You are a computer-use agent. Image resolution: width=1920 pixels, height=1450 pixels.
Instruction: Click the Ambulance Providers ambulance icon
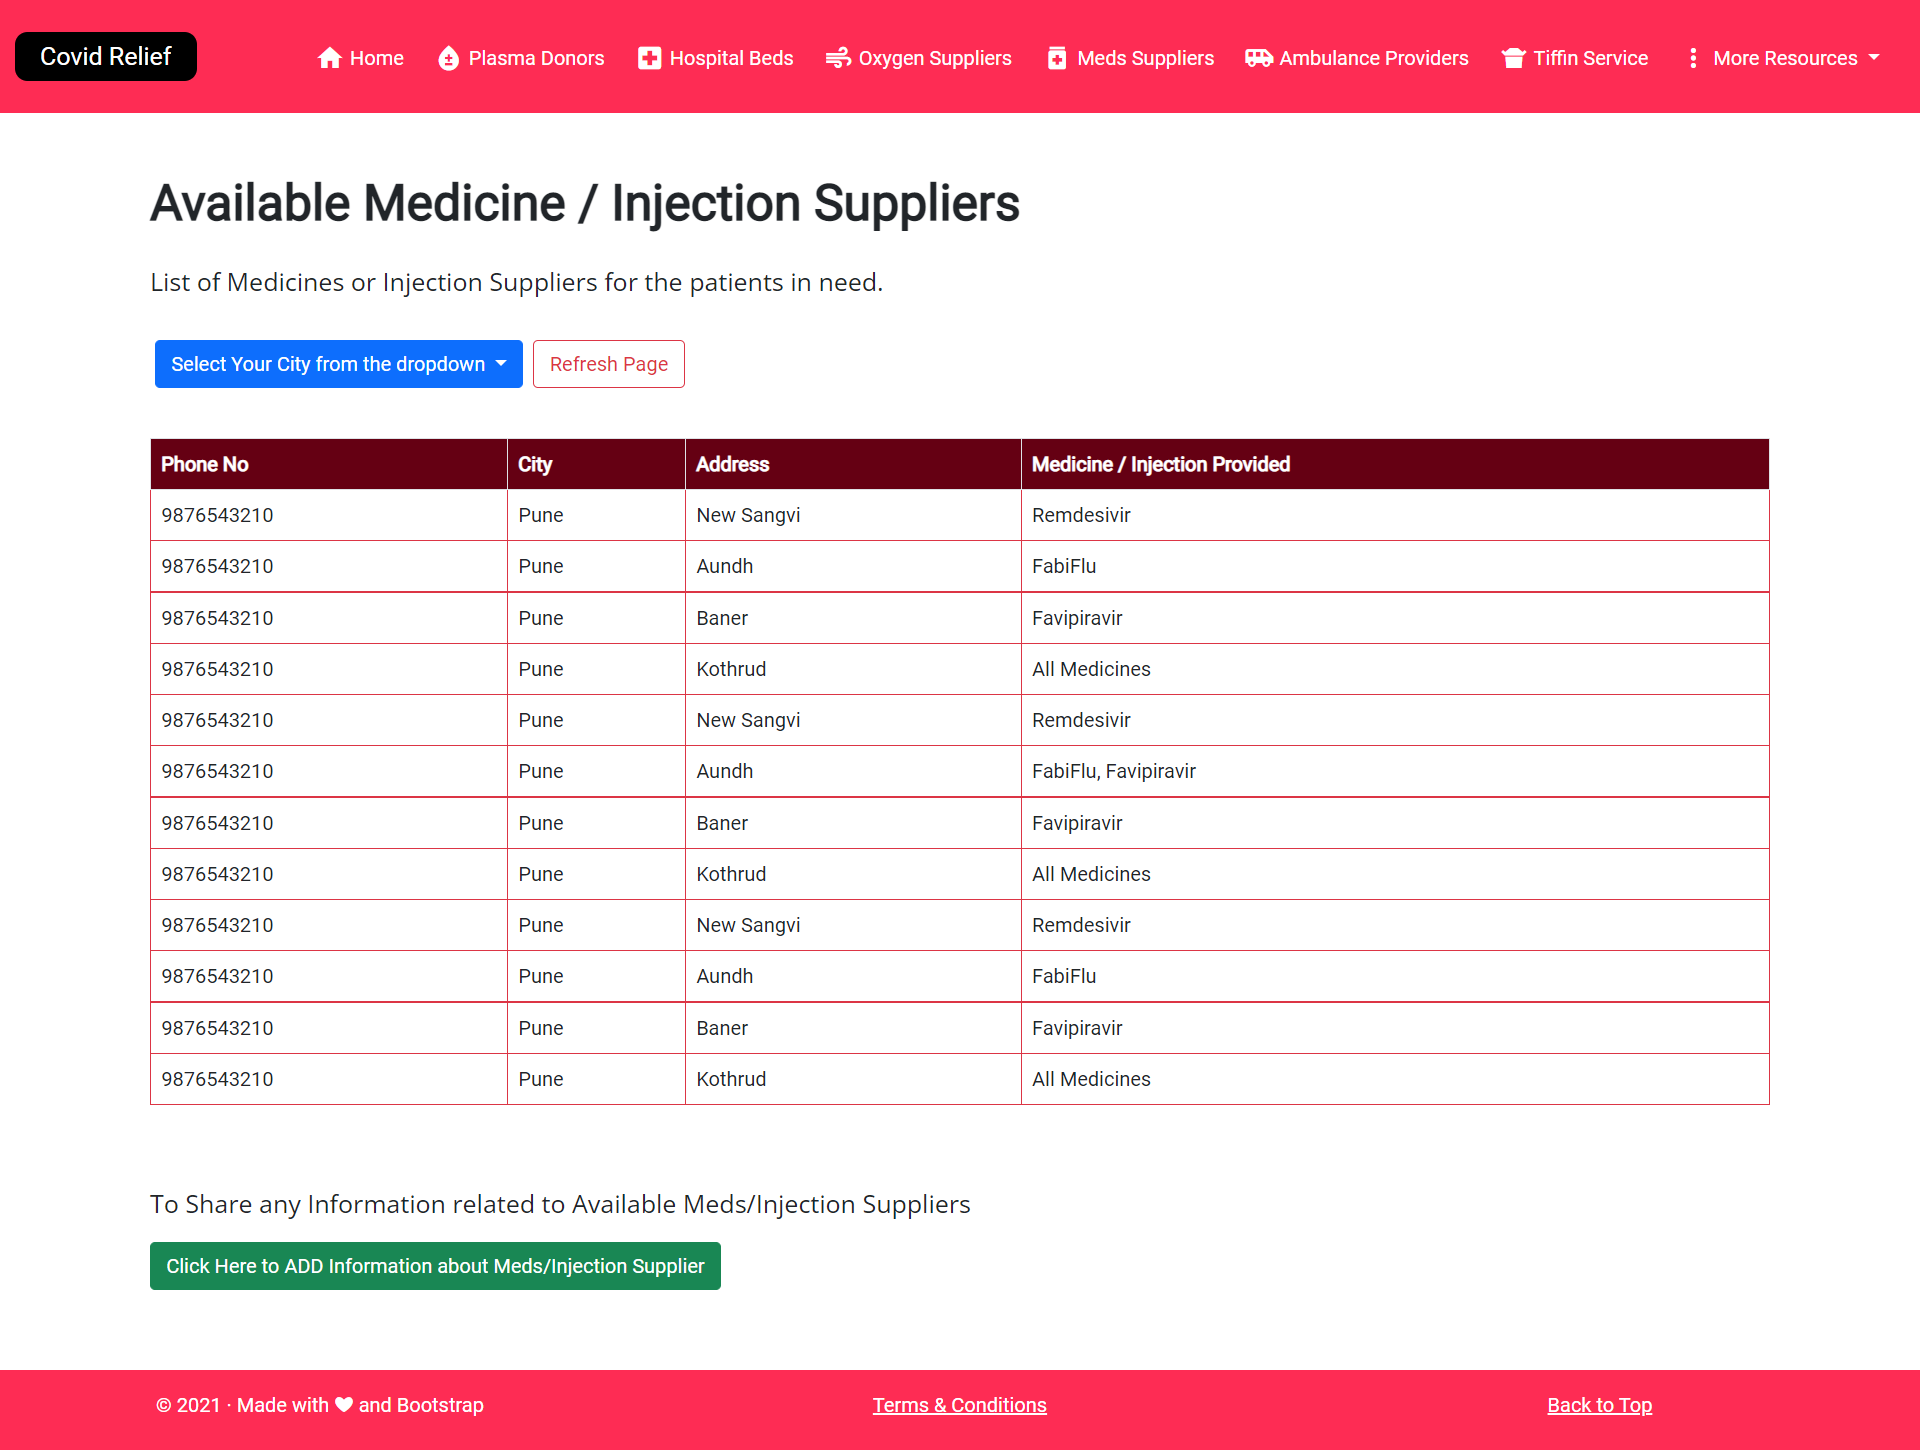pyautogui.click(x=1258, y=58)
